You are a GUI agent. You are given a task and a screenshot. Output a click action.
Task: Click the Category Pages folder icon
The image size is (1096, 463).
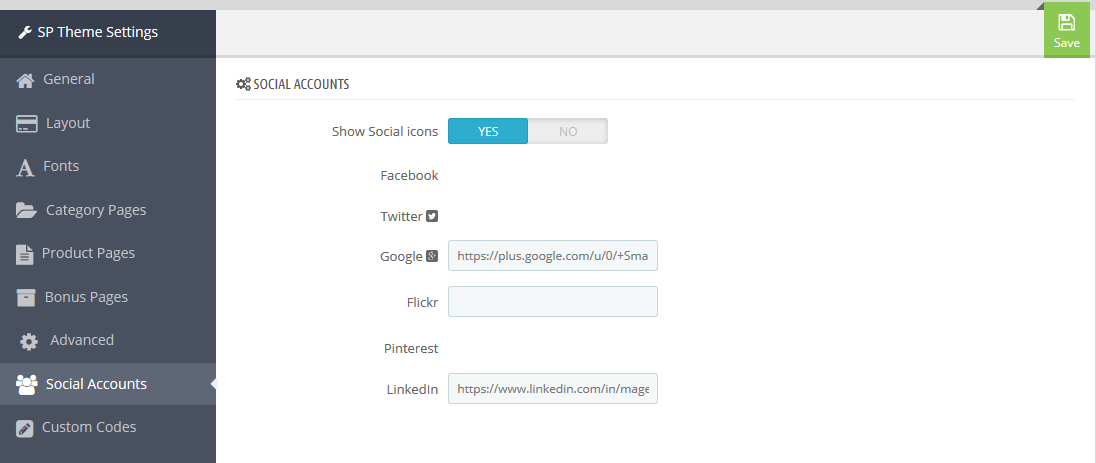click(x=27, y=211)
